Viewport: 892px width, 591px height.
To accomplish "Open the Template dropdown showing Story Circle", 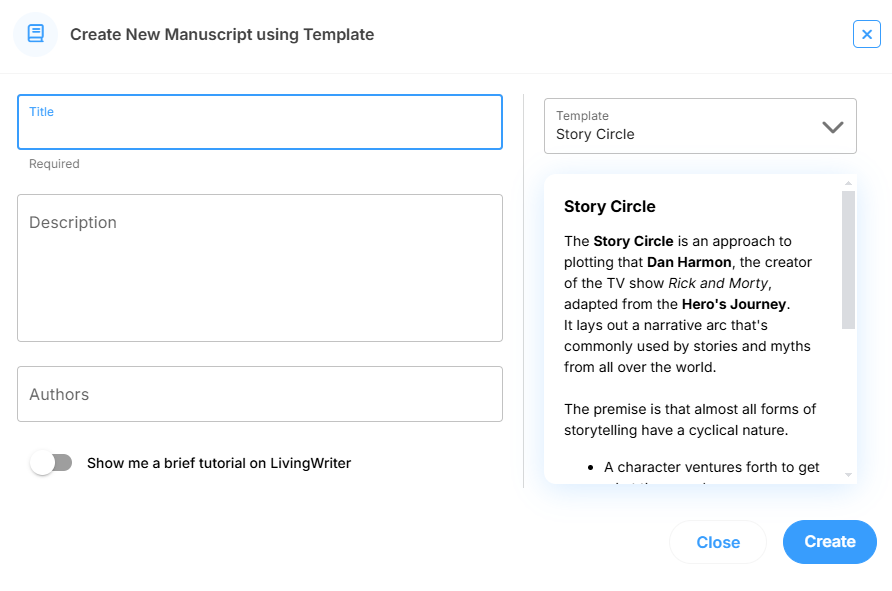I will (699, 126).
